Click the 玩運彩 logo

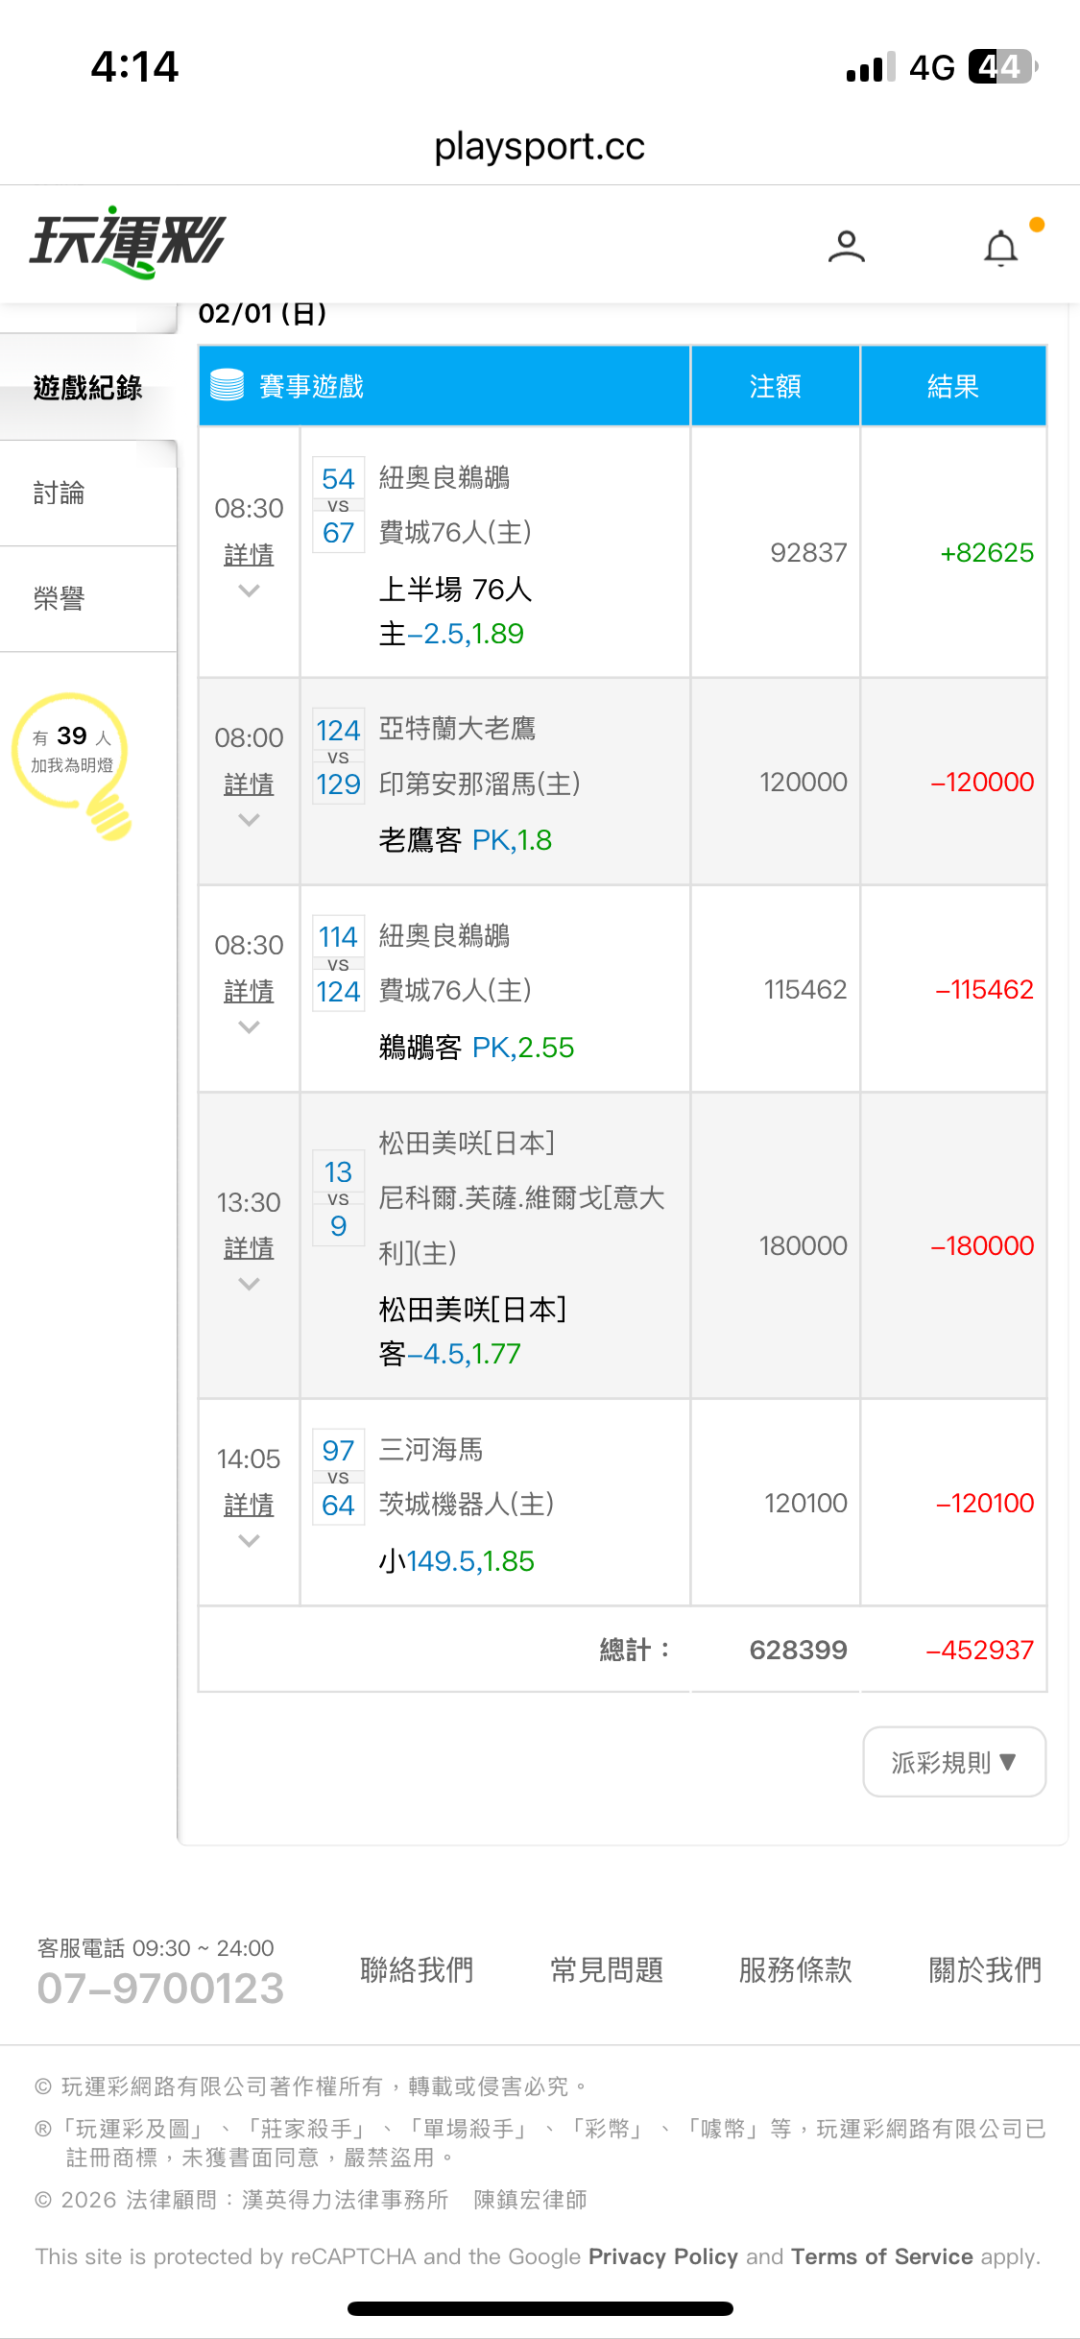tap(128, 243)
